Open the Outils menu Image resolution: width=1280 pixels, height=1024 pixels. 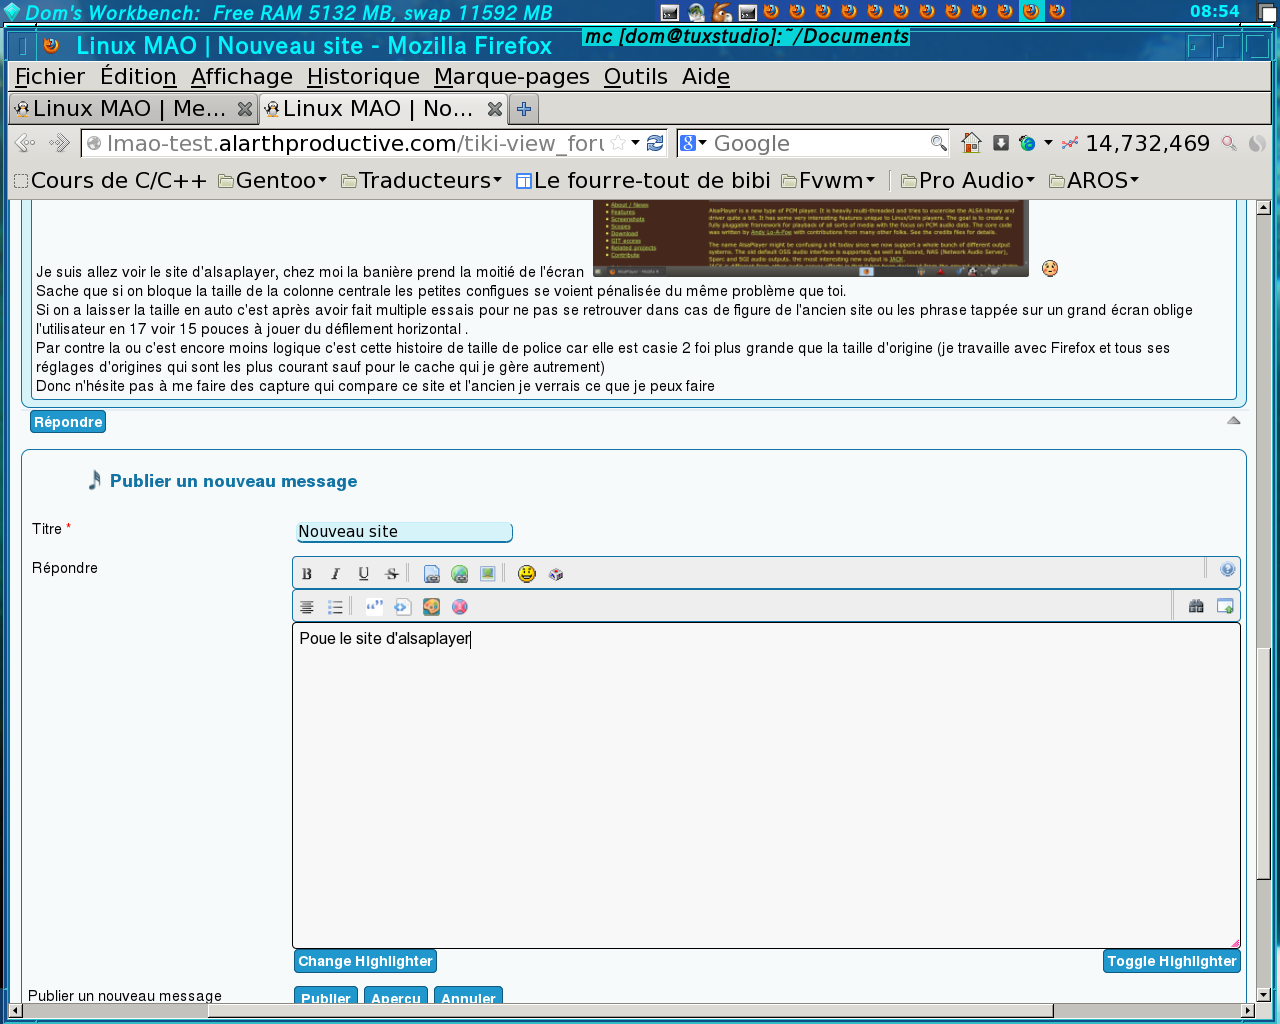[636, 77]
